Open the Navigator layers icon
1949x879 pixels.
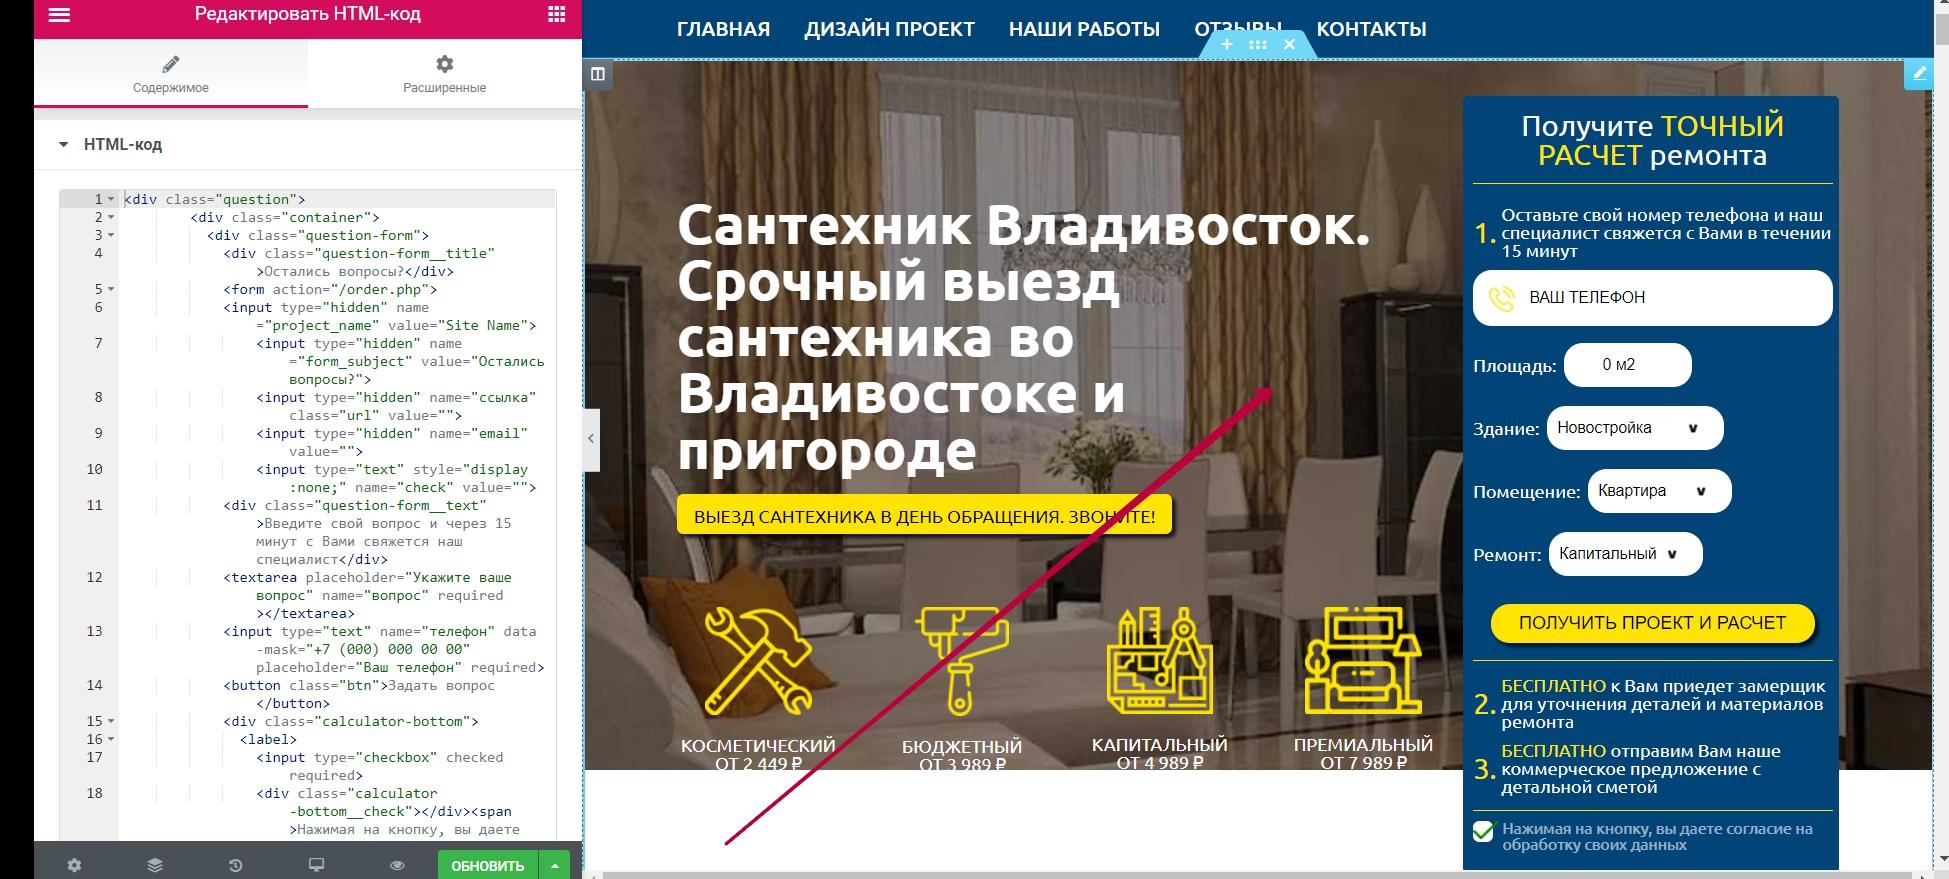[x=155, y=865]
